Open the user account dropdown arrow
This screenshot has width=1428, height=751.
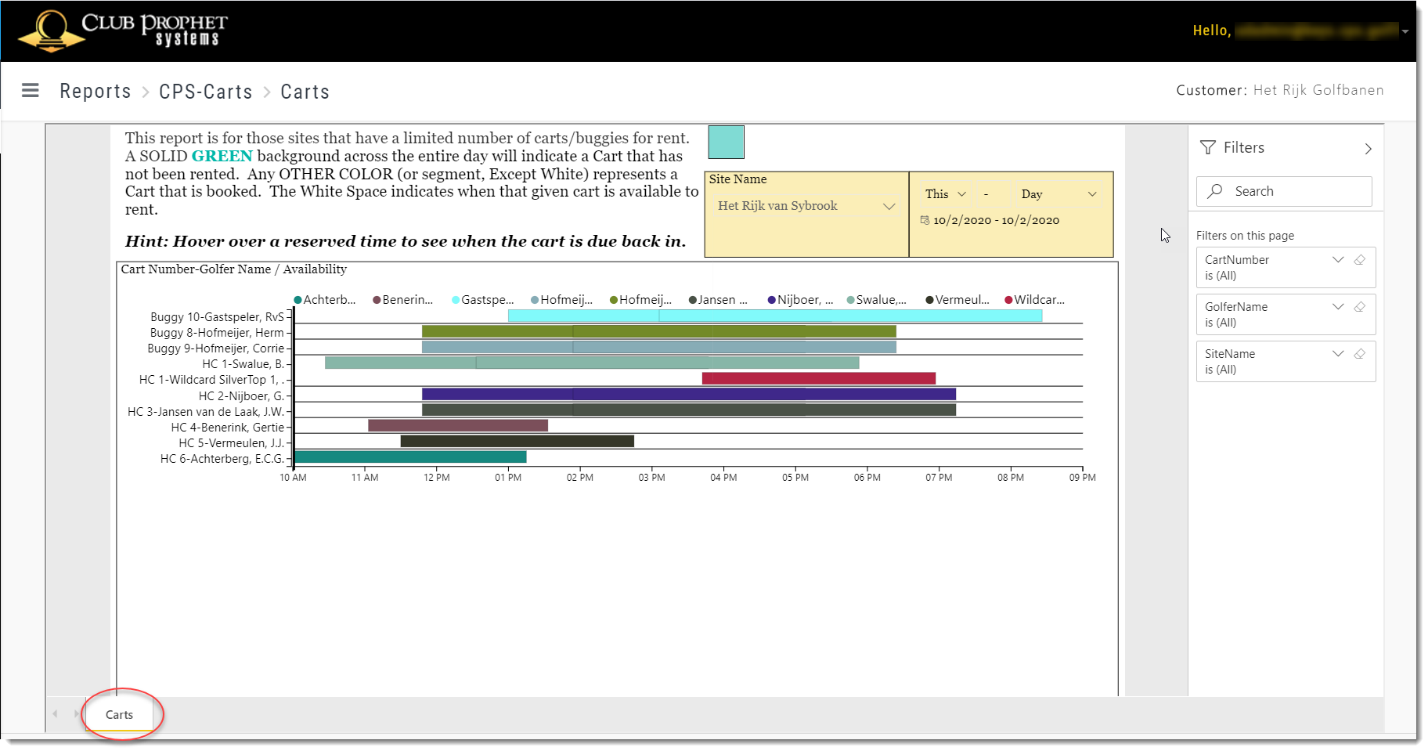click(1405, 31)
